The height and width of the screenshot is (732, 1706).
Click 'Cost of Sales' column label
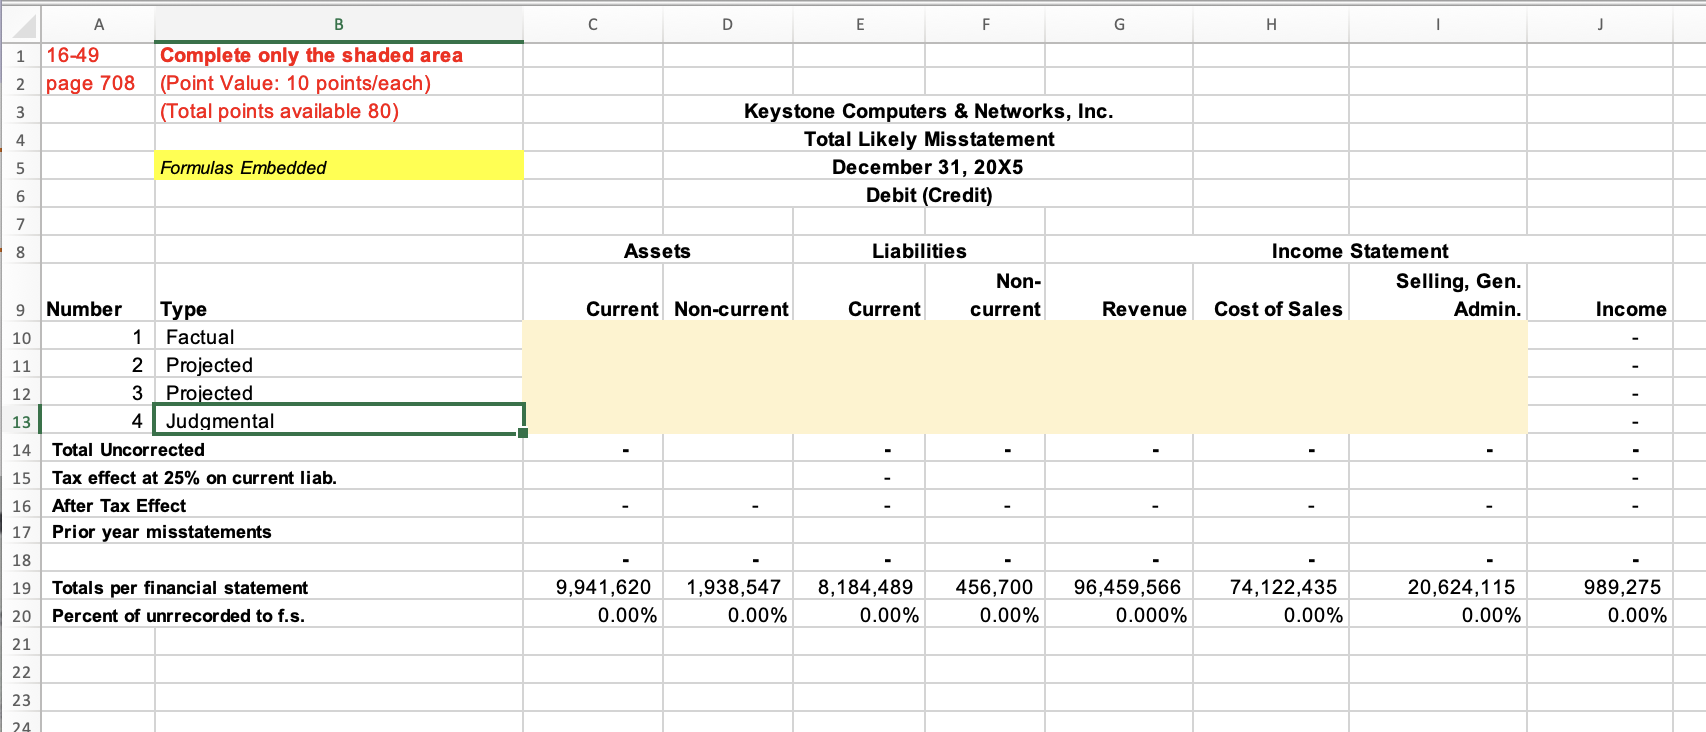(x=1278, y=309)
